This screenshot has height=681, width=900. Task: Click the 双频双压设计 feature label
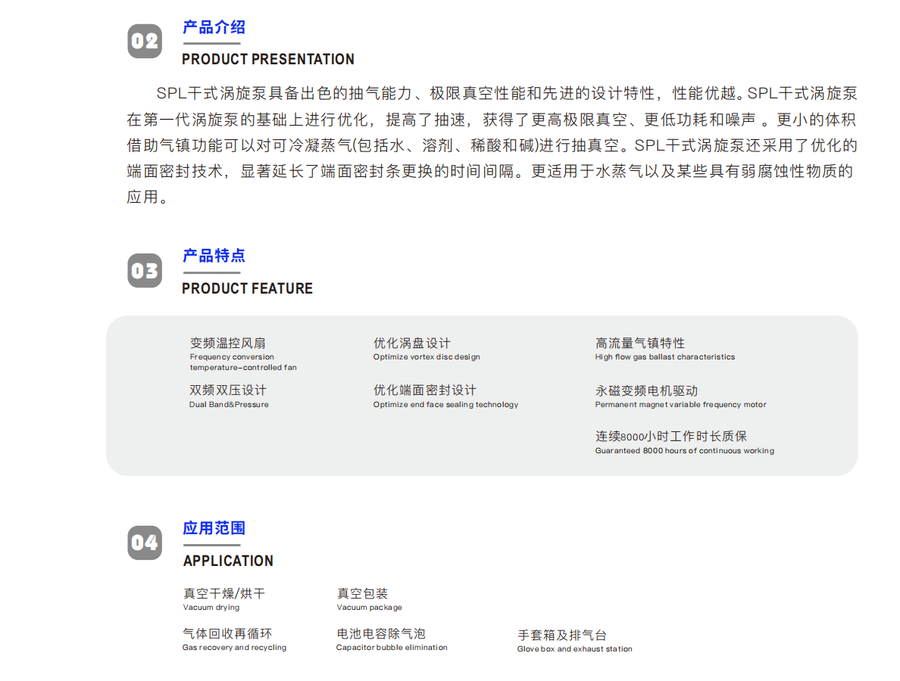(228, 390)
